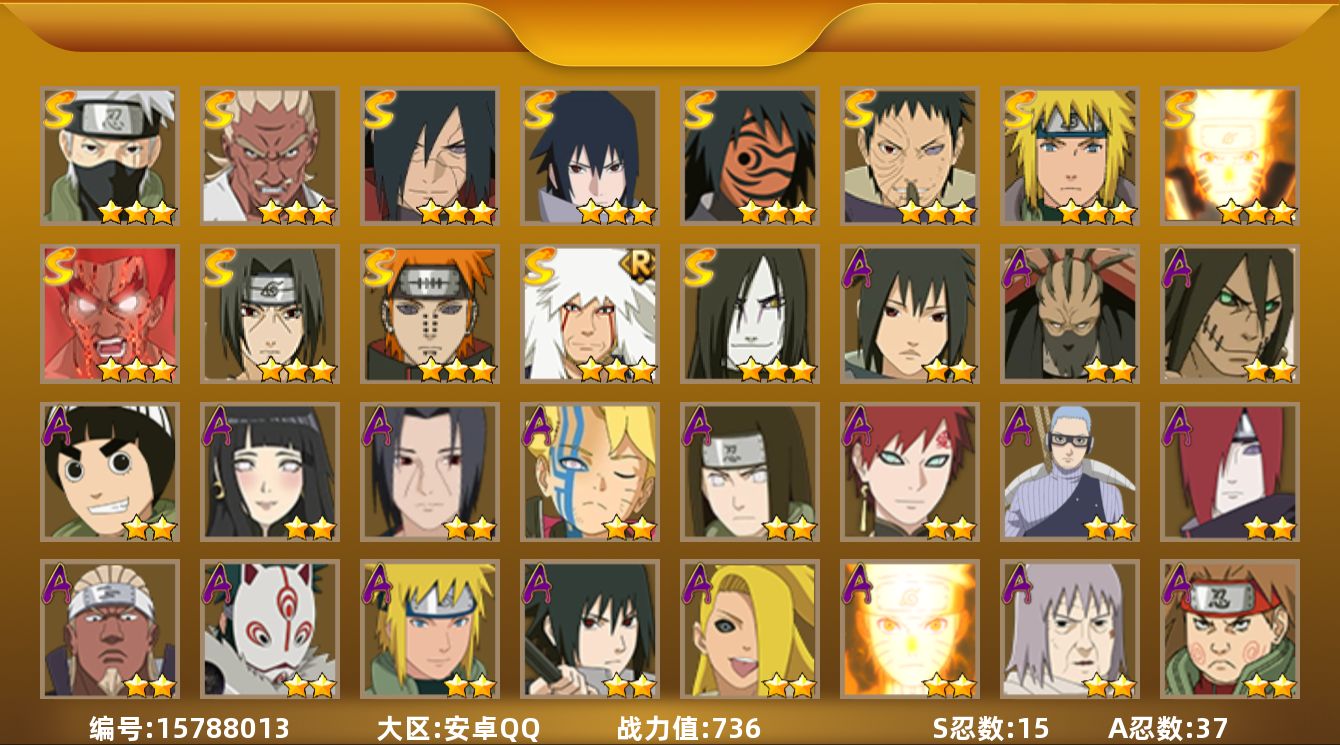The width and height of the screenshot is (1340, 745).
Task: Click the 战力值:736 power label
Action: 689,728
